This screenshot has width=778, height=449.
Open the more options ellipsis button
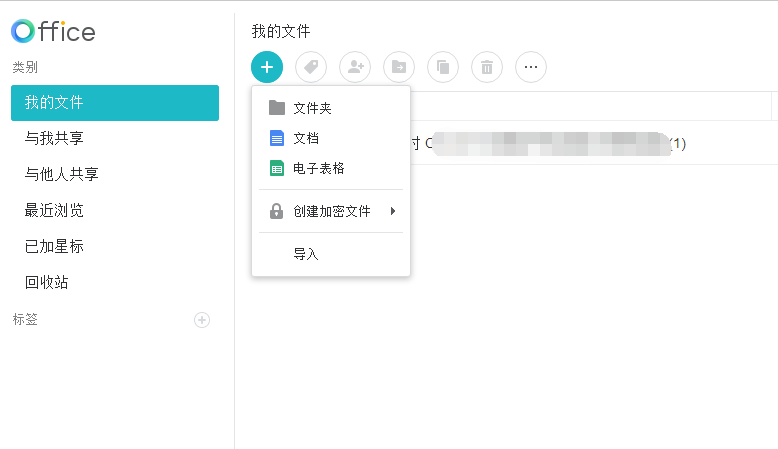coord(531,67)
